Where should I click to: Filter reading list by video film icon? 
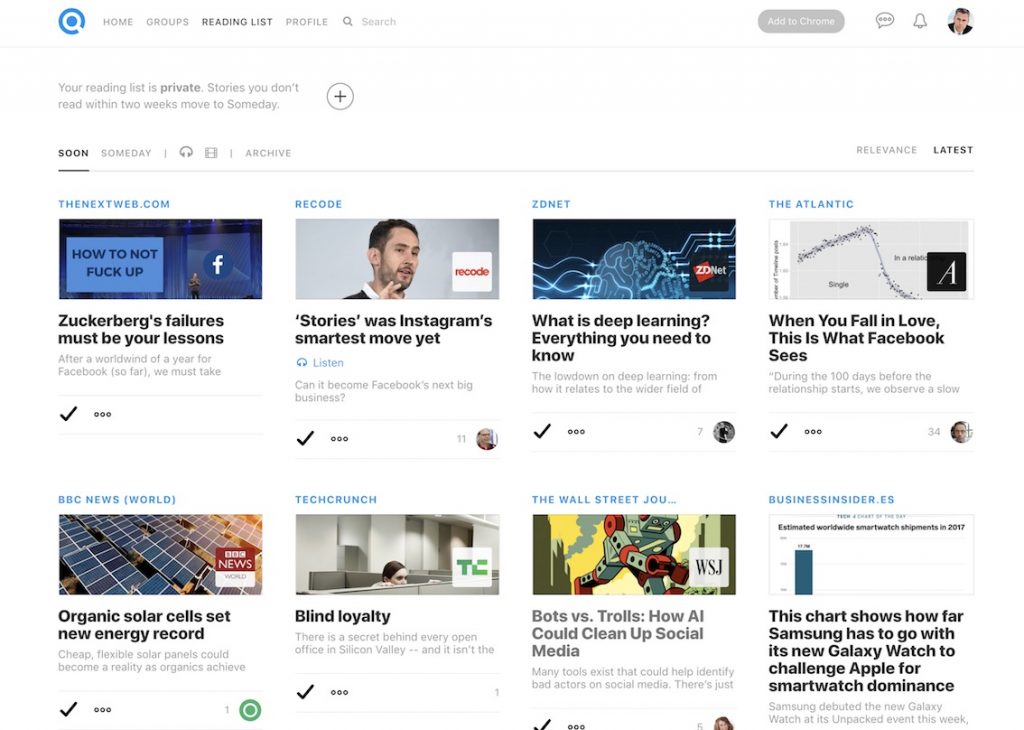211,153
